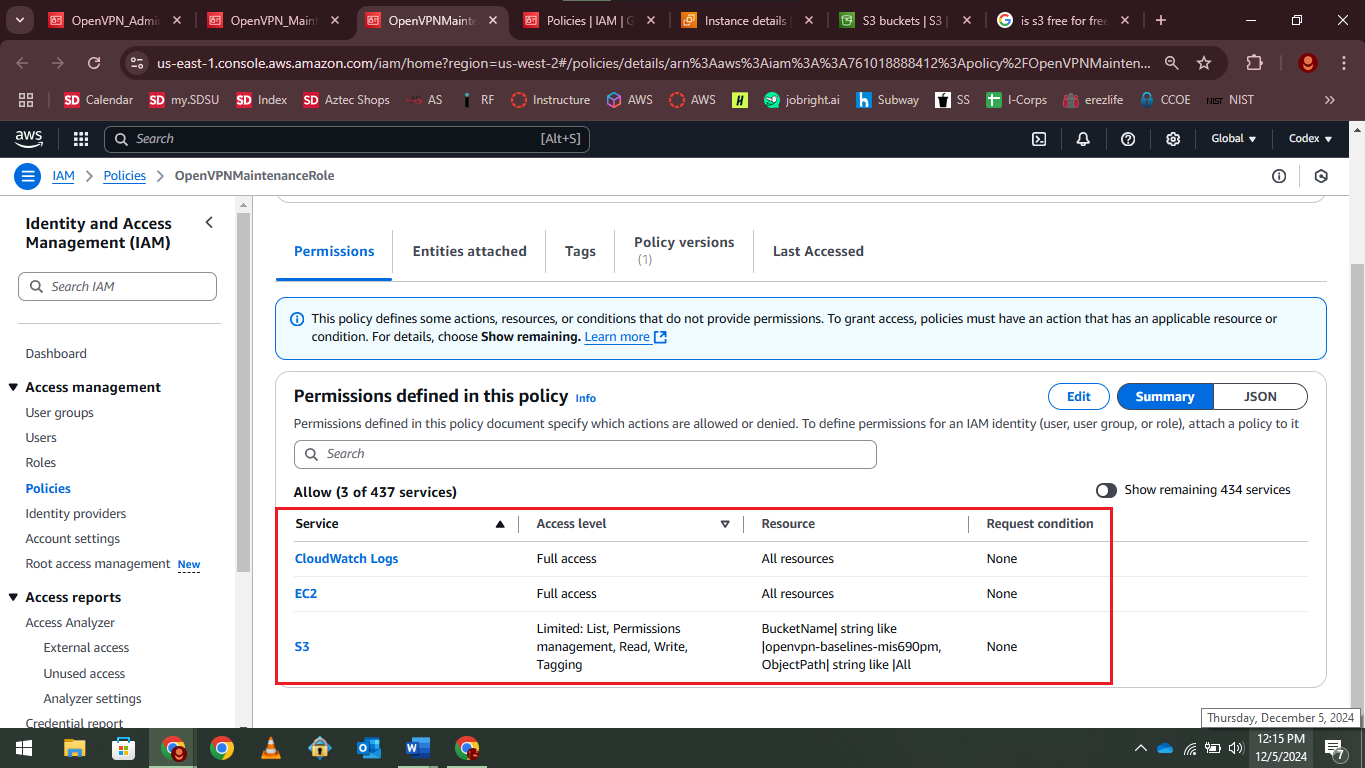Viewport: 1365px width, 768px height.
Task: Follow the Learn more link in the banner
Action: click(x=626, y=337)
